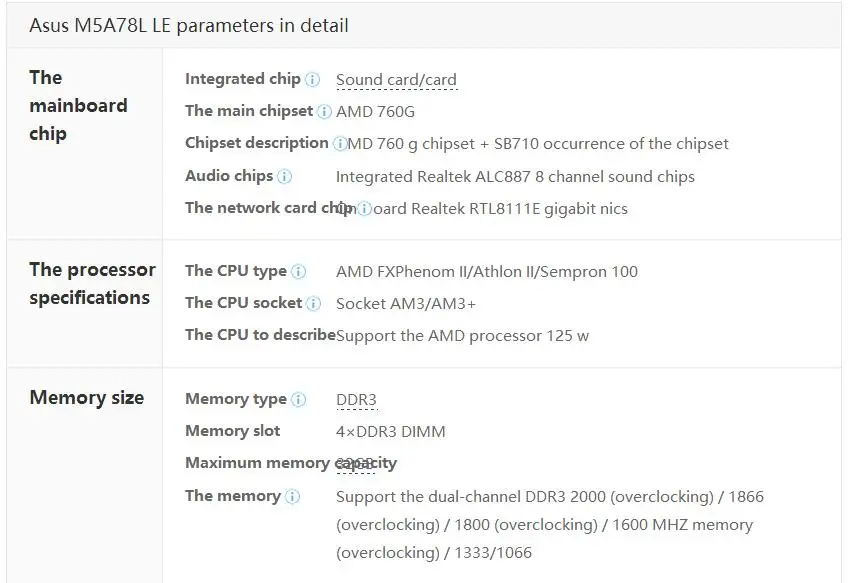Image resolution: width=856 pixels, height=583 pixels.
Task: Click info icon next to Integrated chip
Action: (x=312, y=80)
